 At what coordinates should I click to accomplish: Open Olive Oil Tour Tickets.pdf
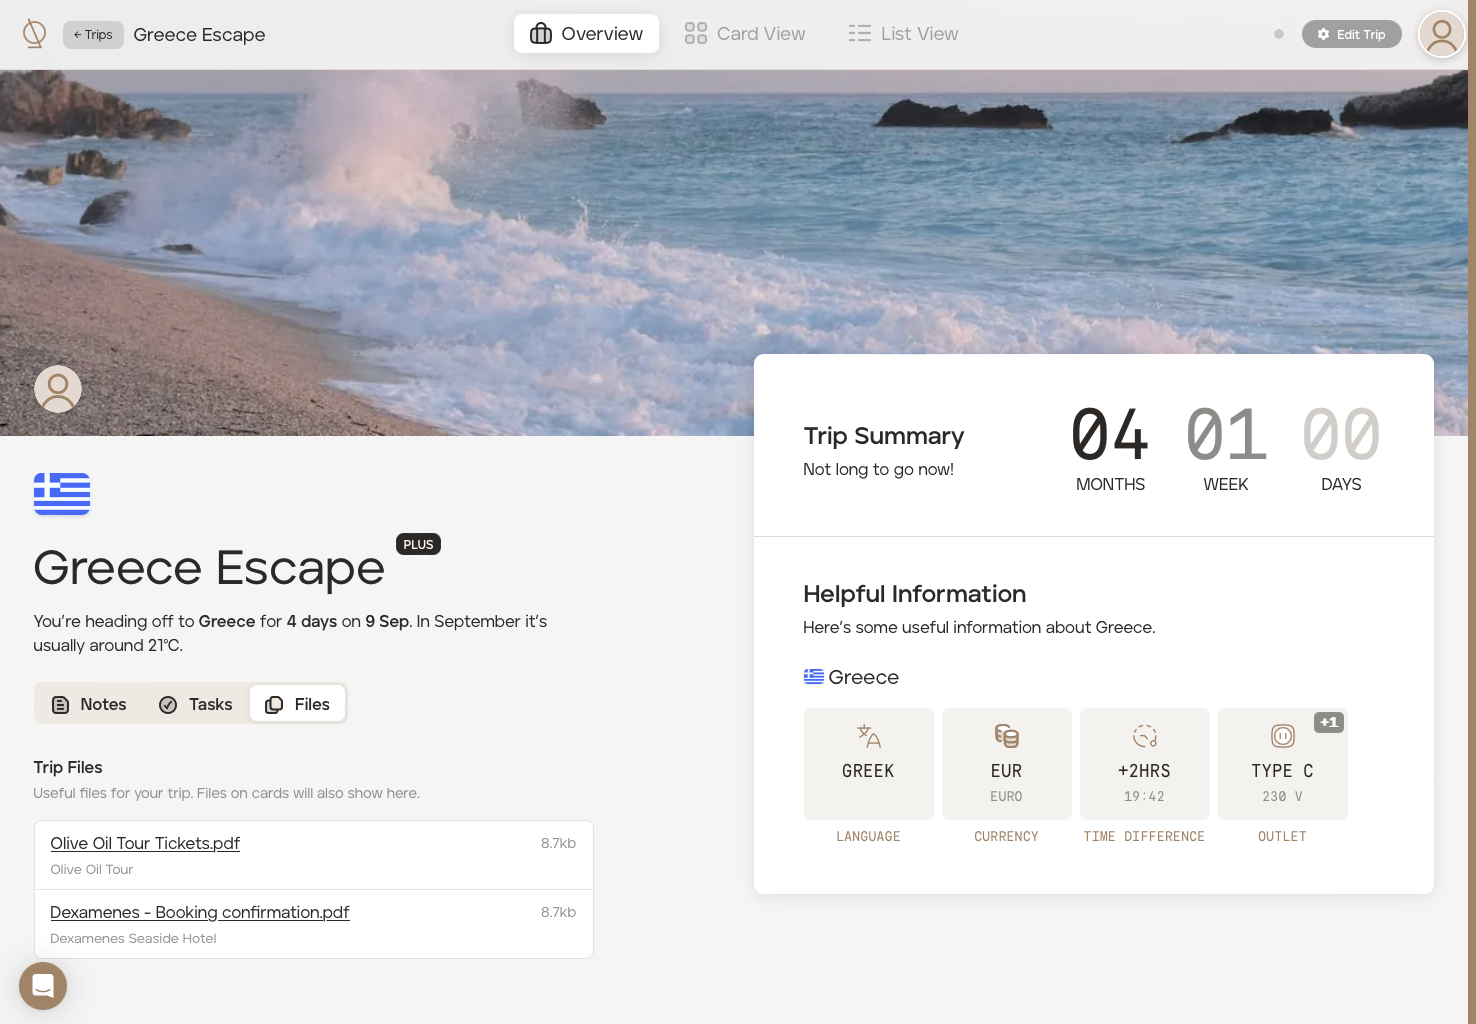(x=145, y=843)
